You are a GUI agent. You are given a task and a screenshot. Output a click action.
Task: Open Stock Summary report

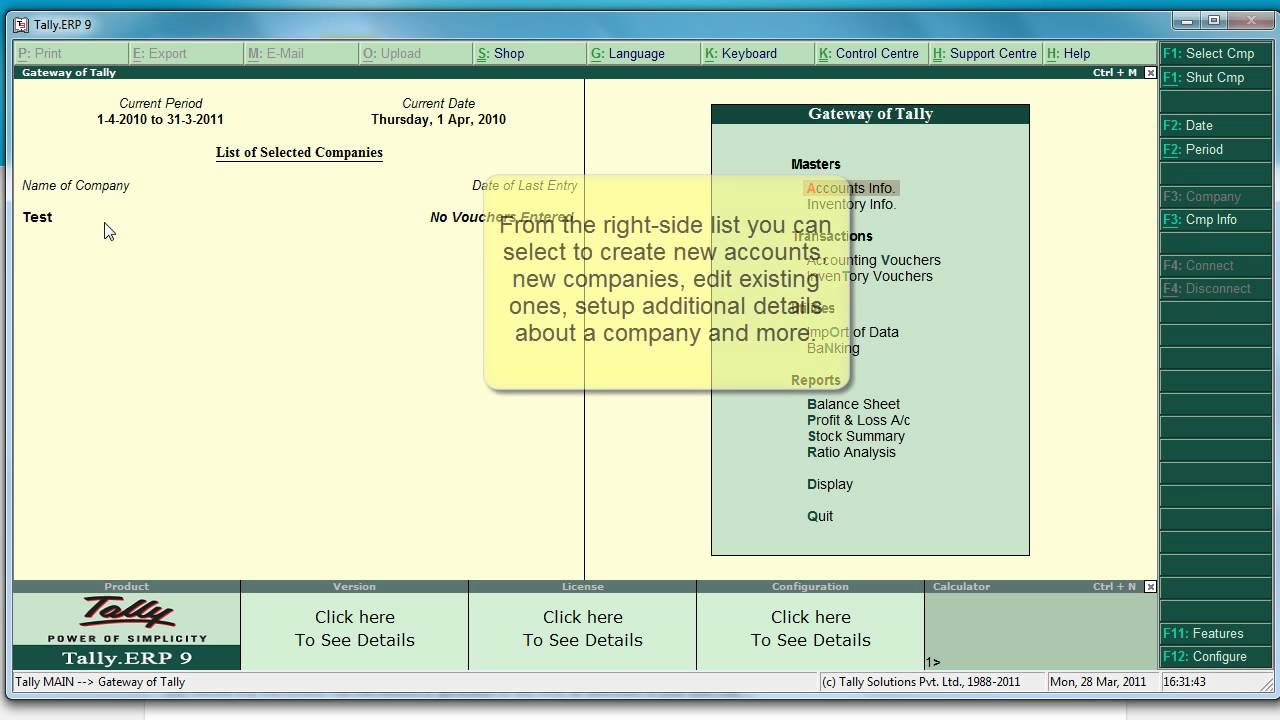coord(856,436)
